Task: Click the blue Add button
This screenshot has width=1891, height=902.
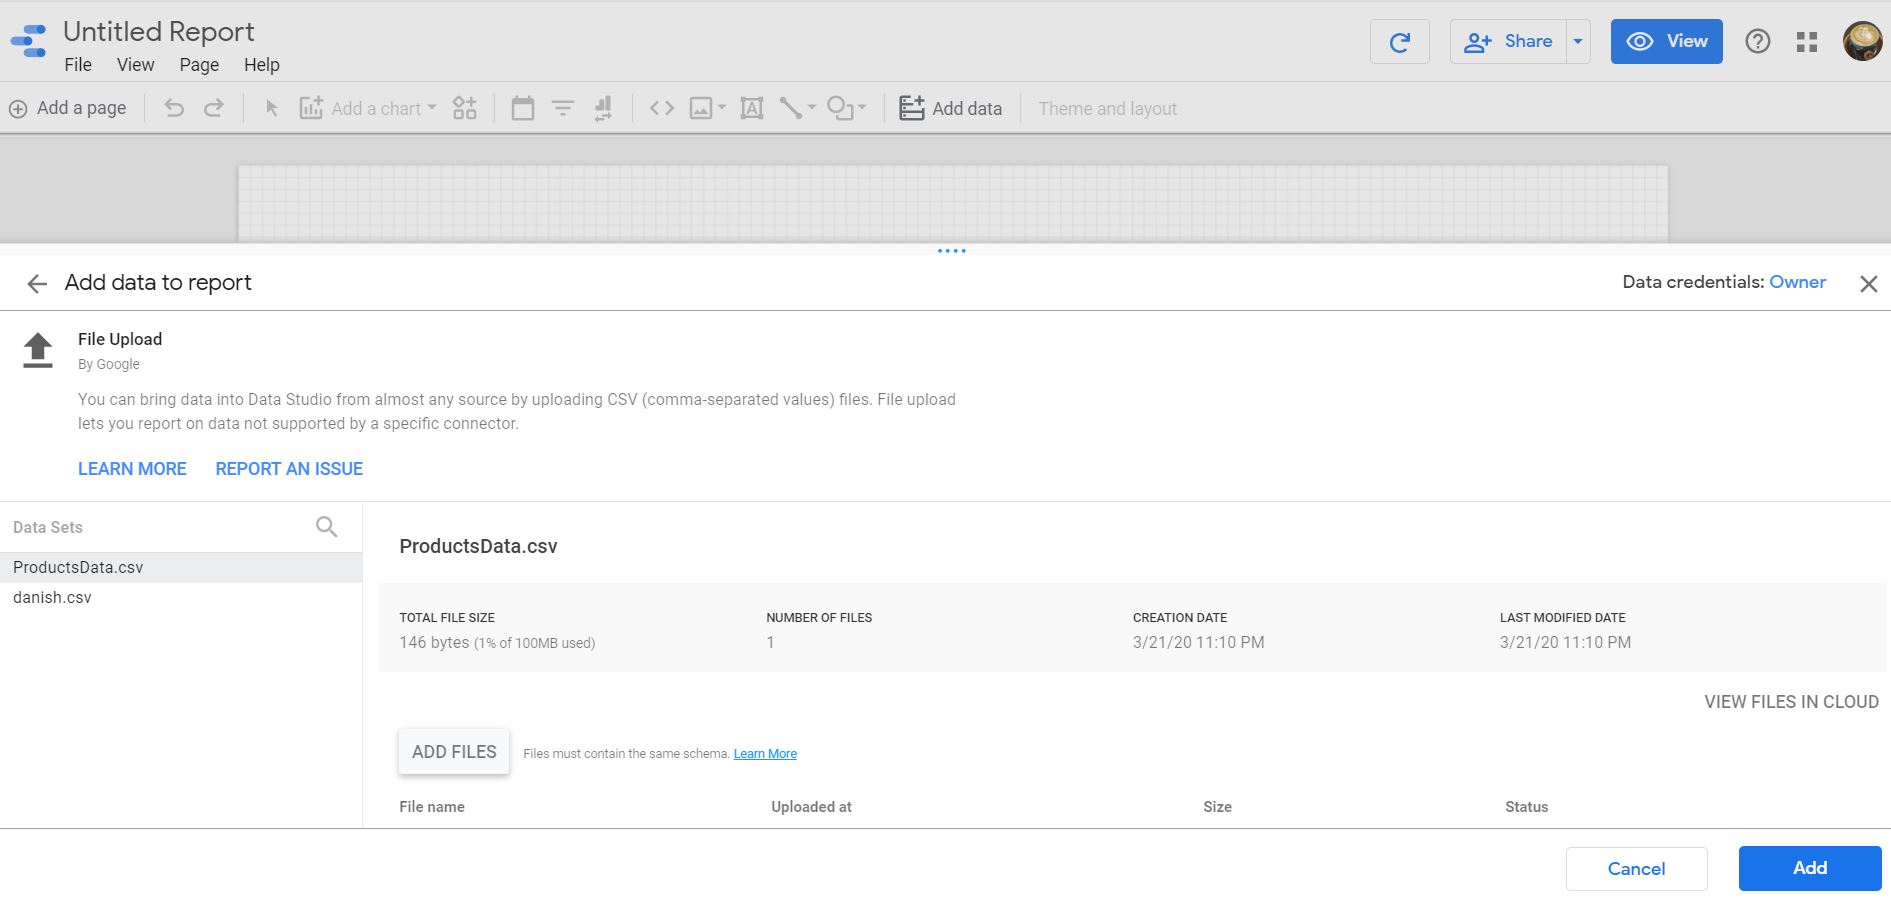Action: (1809, 868)
